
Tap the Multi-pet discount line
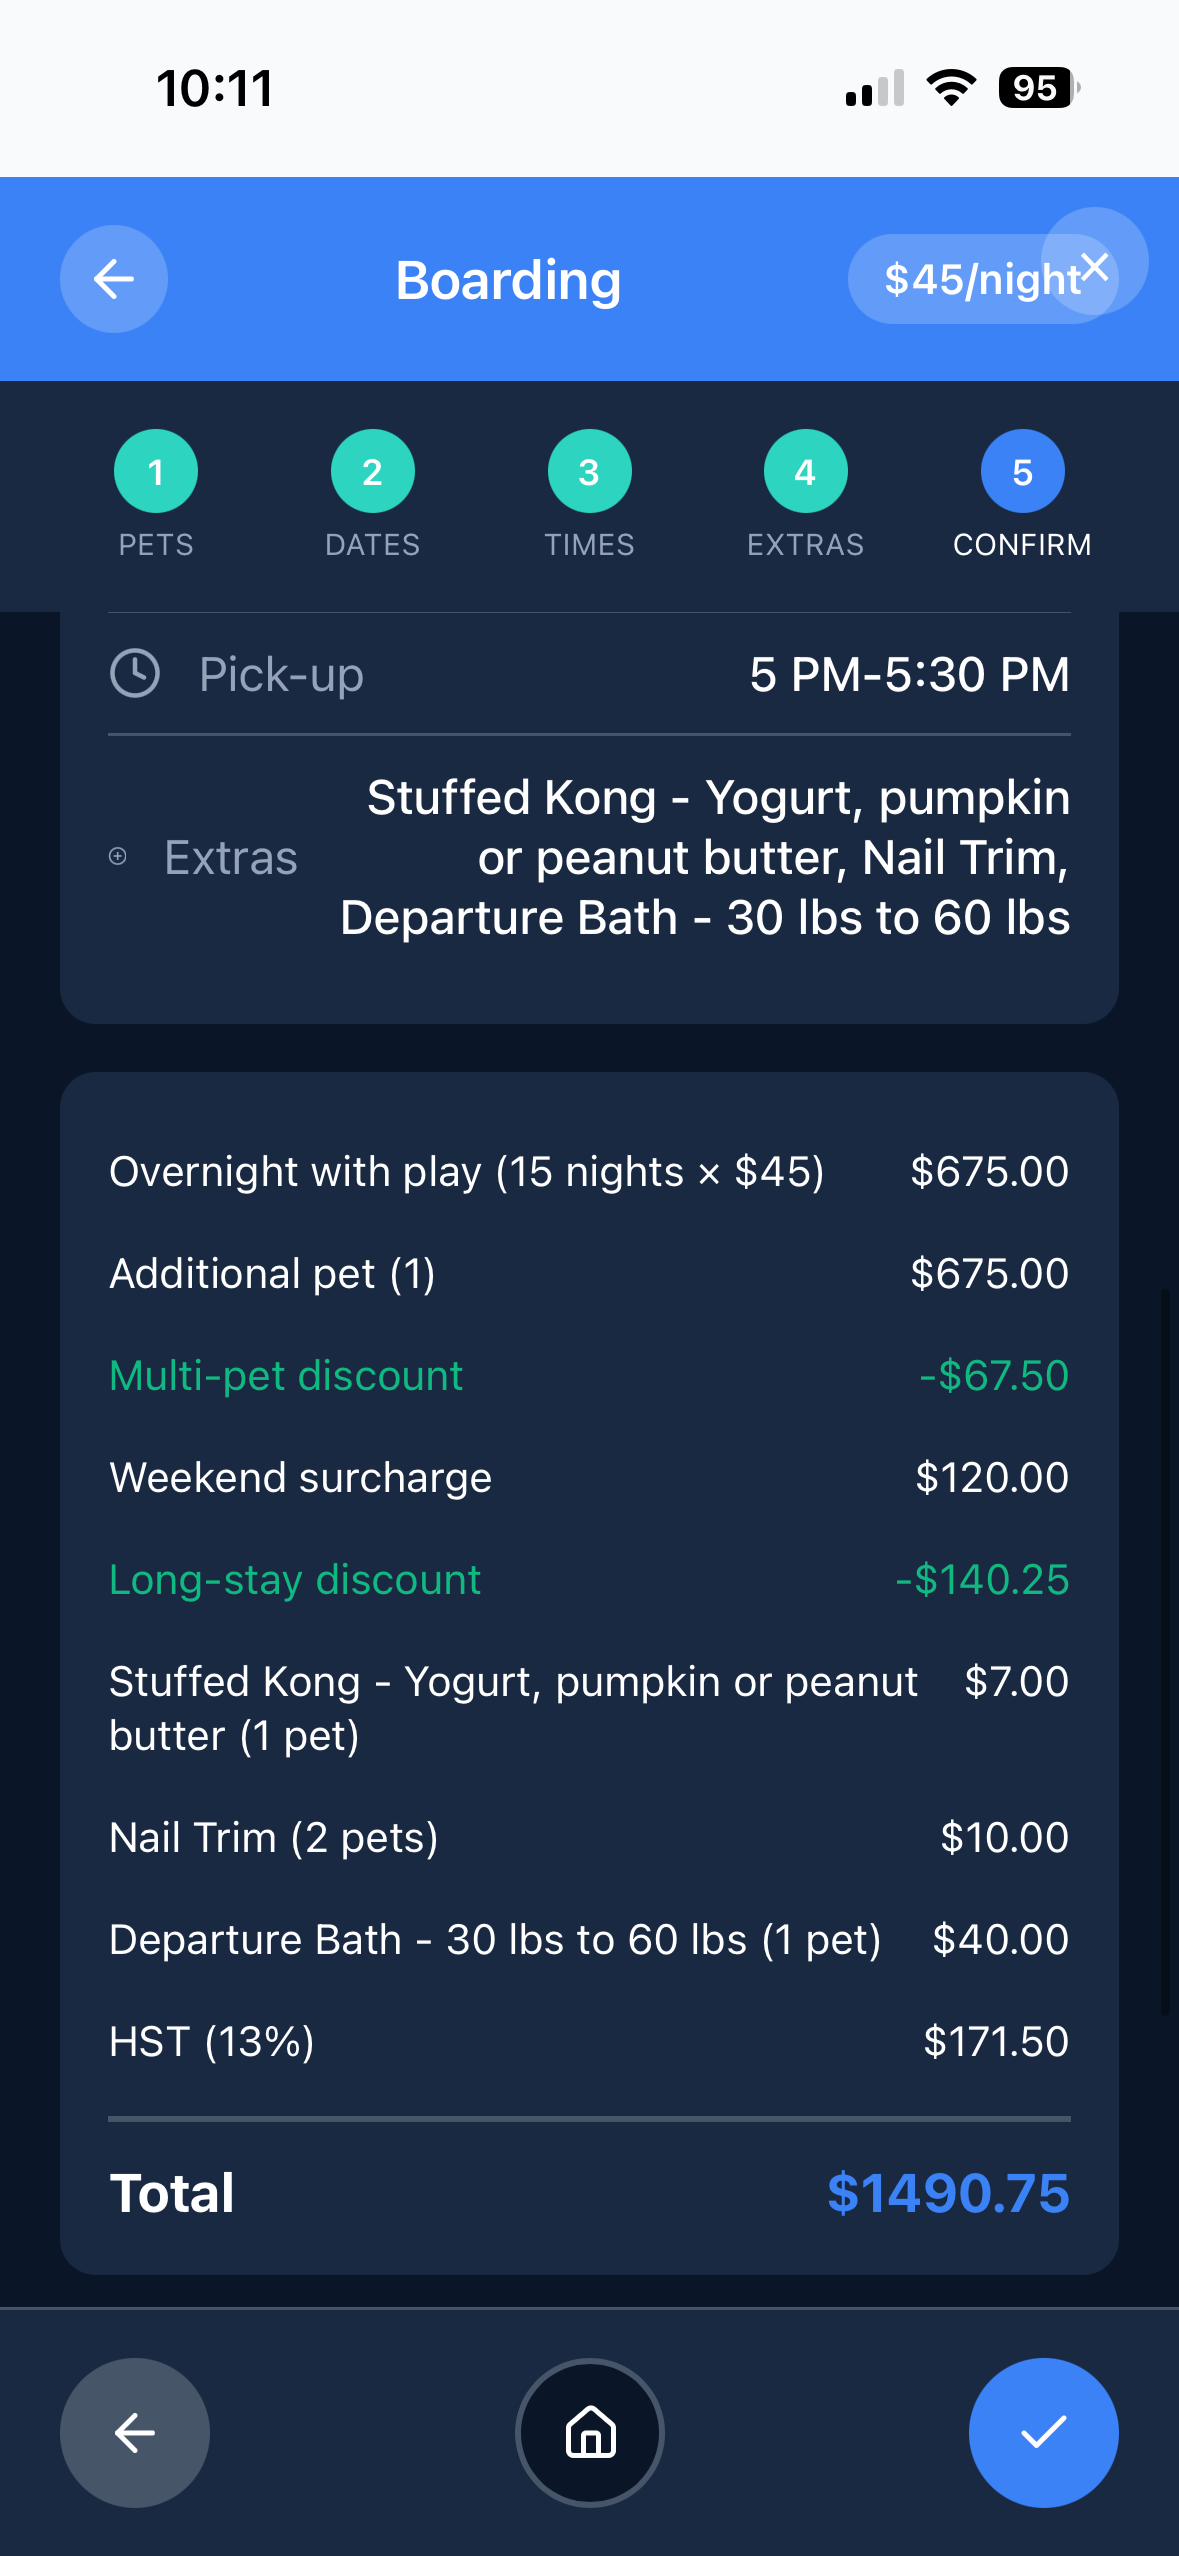[286, 1376]
